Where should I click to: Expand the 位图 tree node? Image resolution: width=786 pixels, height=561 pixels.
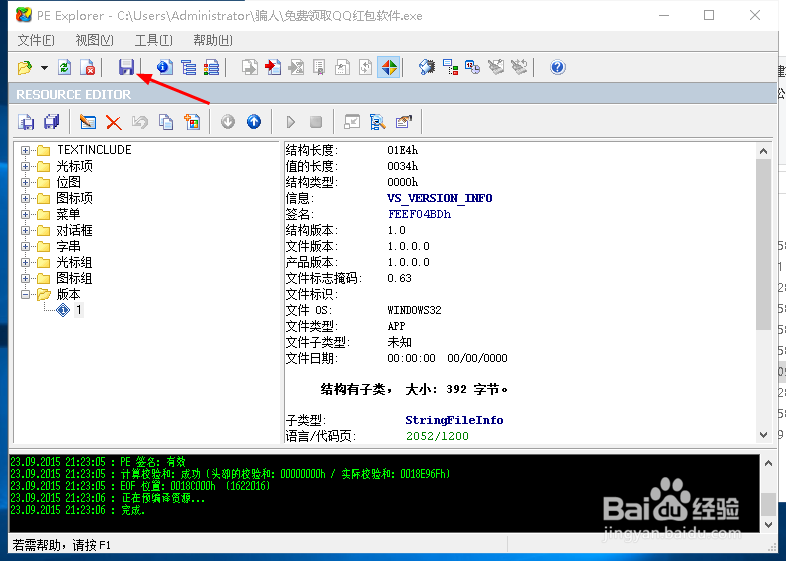coord(25,182)
